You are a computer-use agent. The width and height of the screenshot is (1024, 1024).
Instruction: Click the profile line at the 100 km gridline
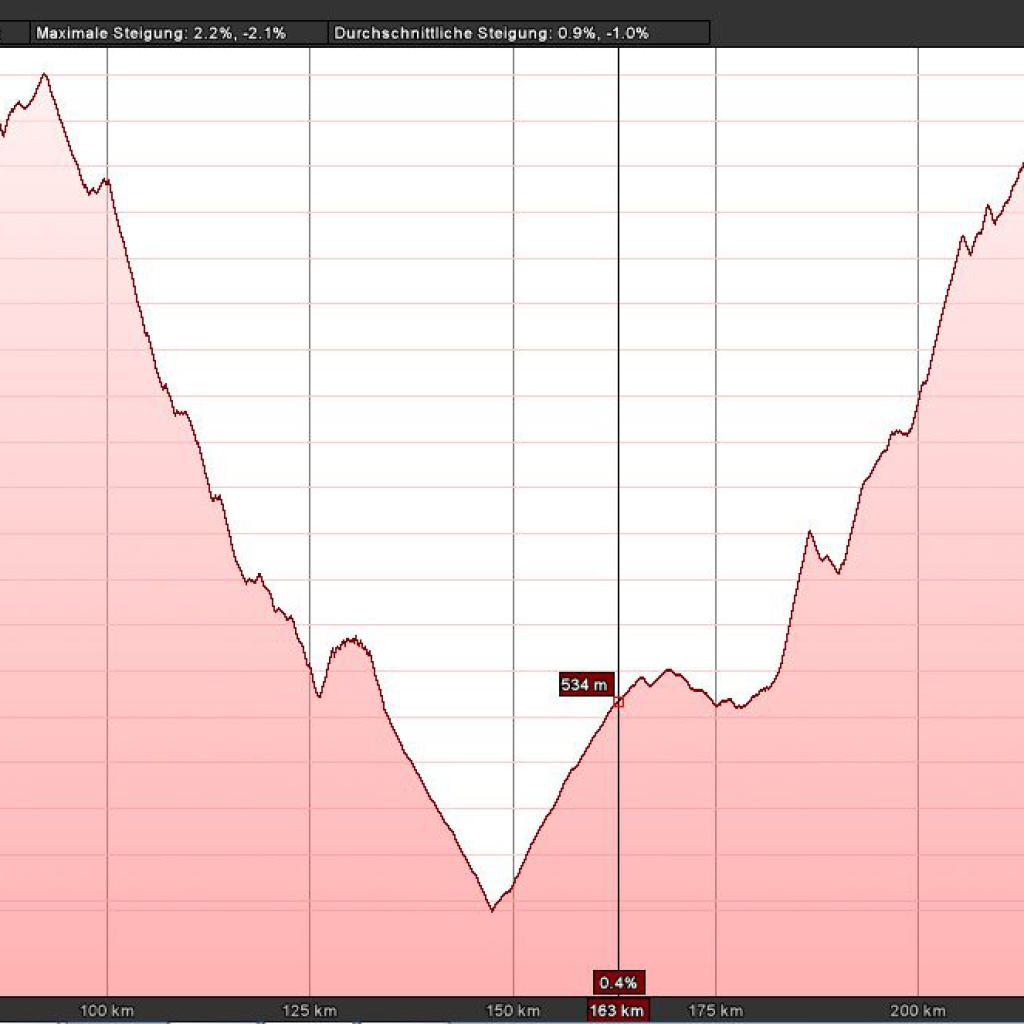107,183
